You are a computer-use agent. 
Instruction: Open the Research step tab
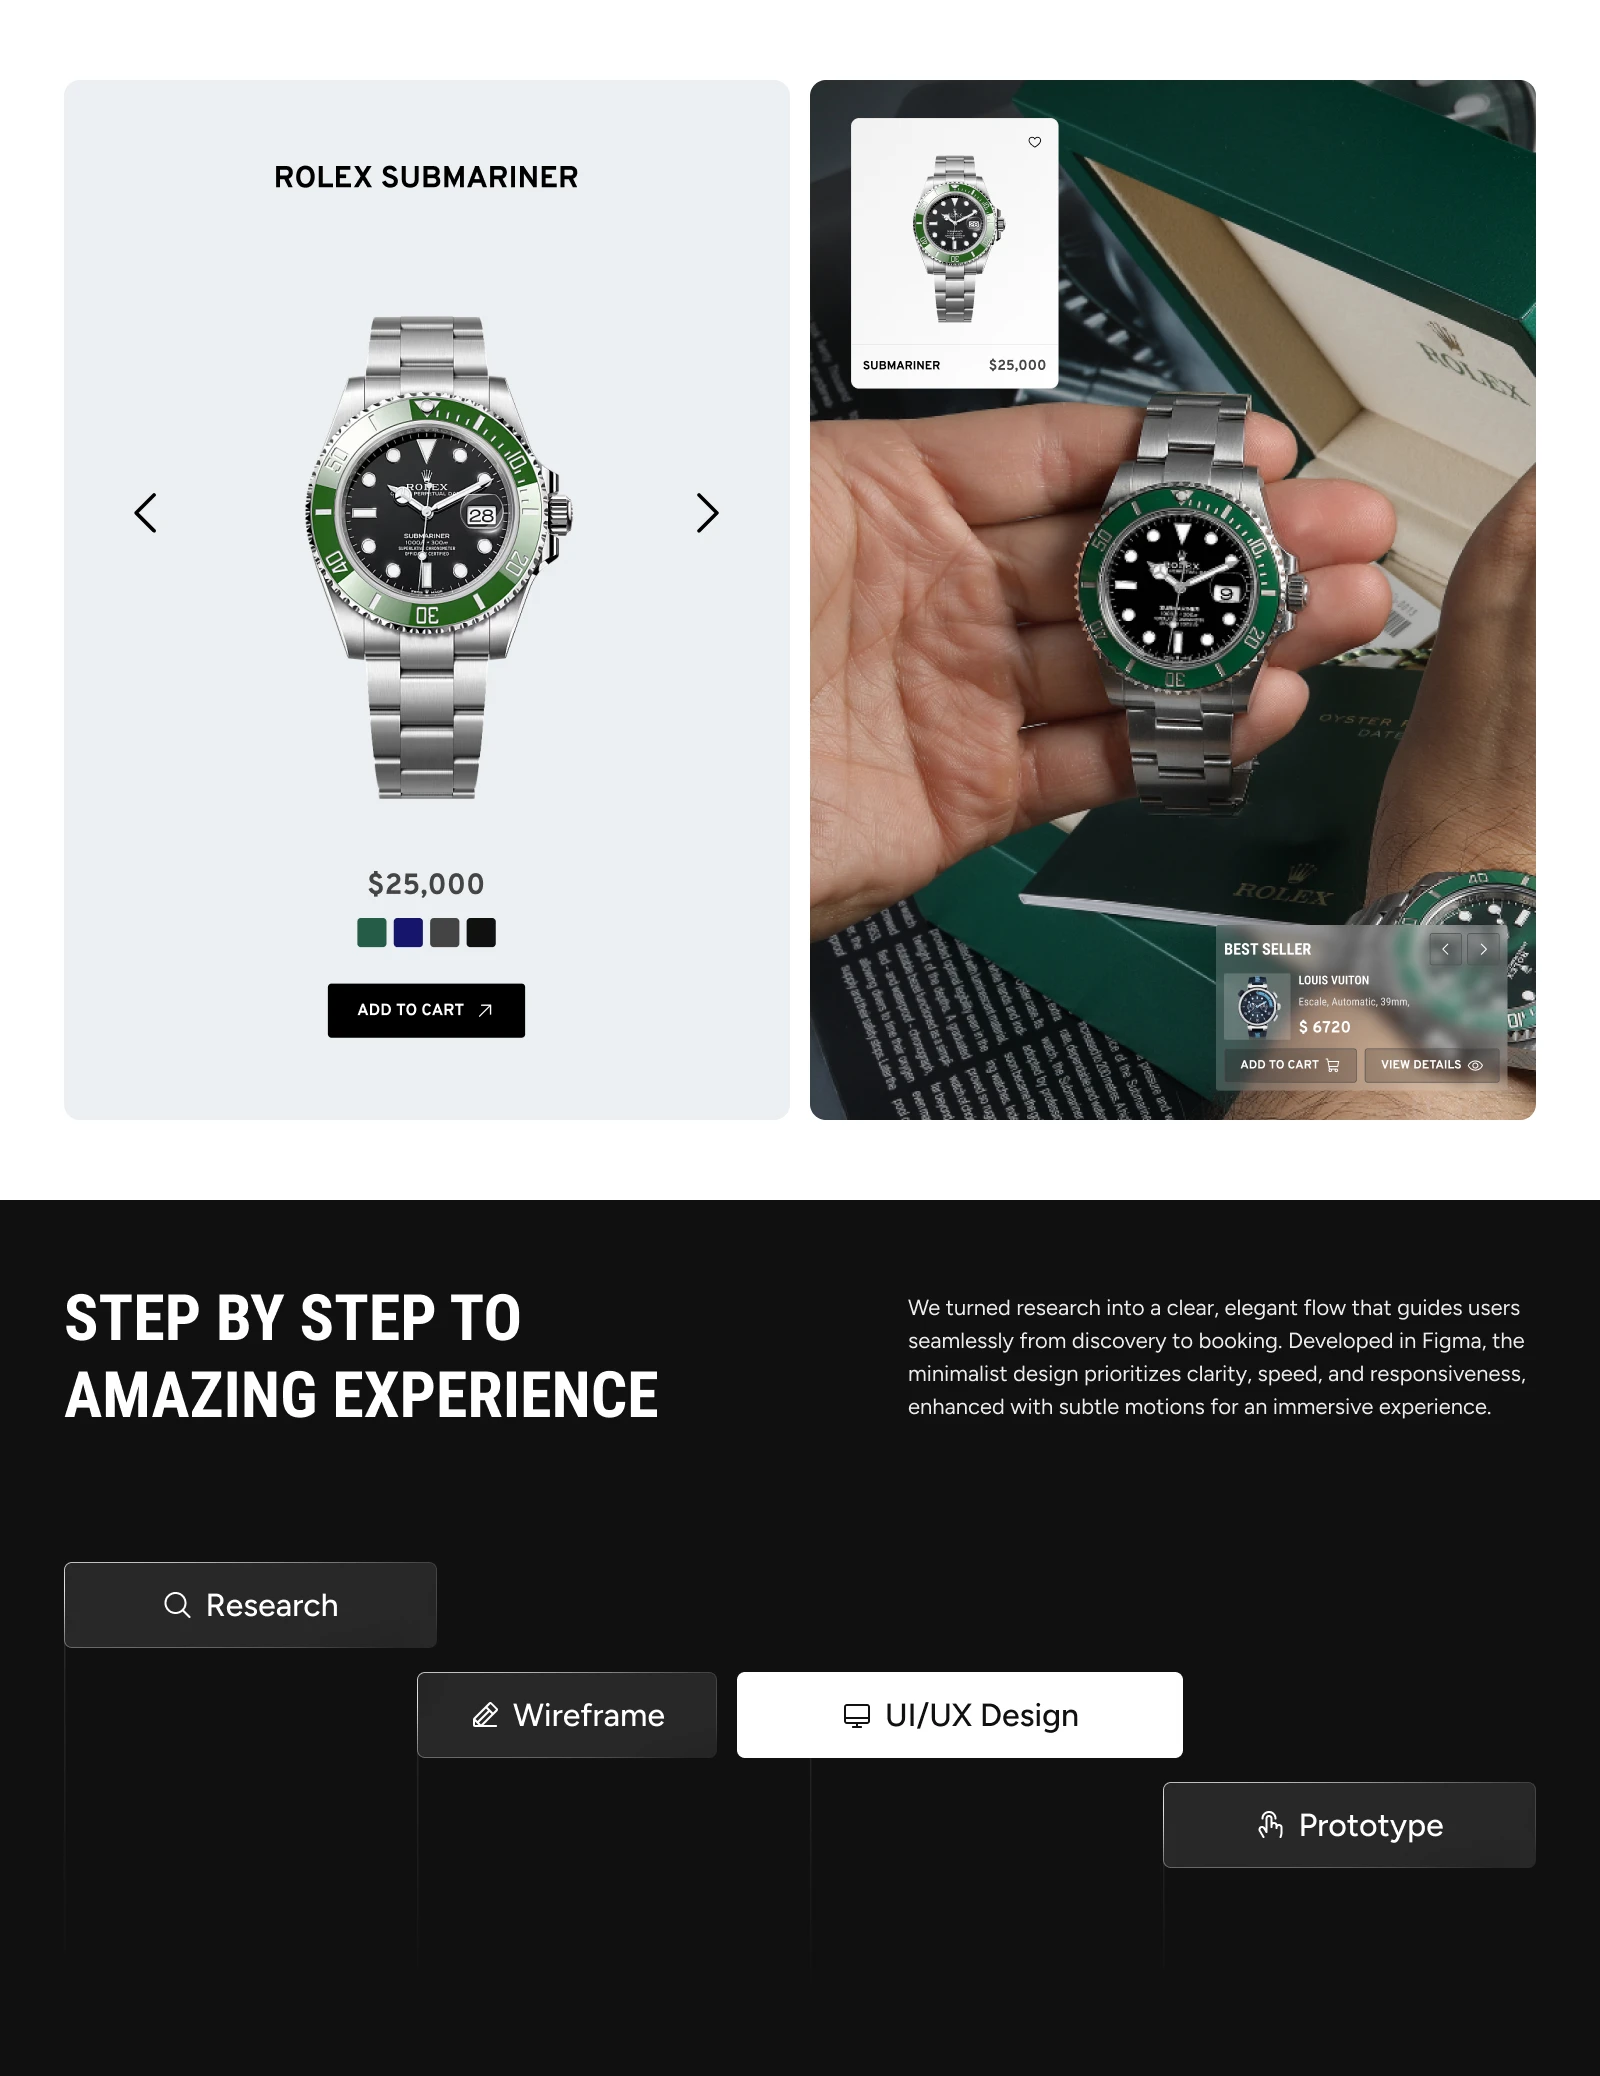(x=250, y=1605)
